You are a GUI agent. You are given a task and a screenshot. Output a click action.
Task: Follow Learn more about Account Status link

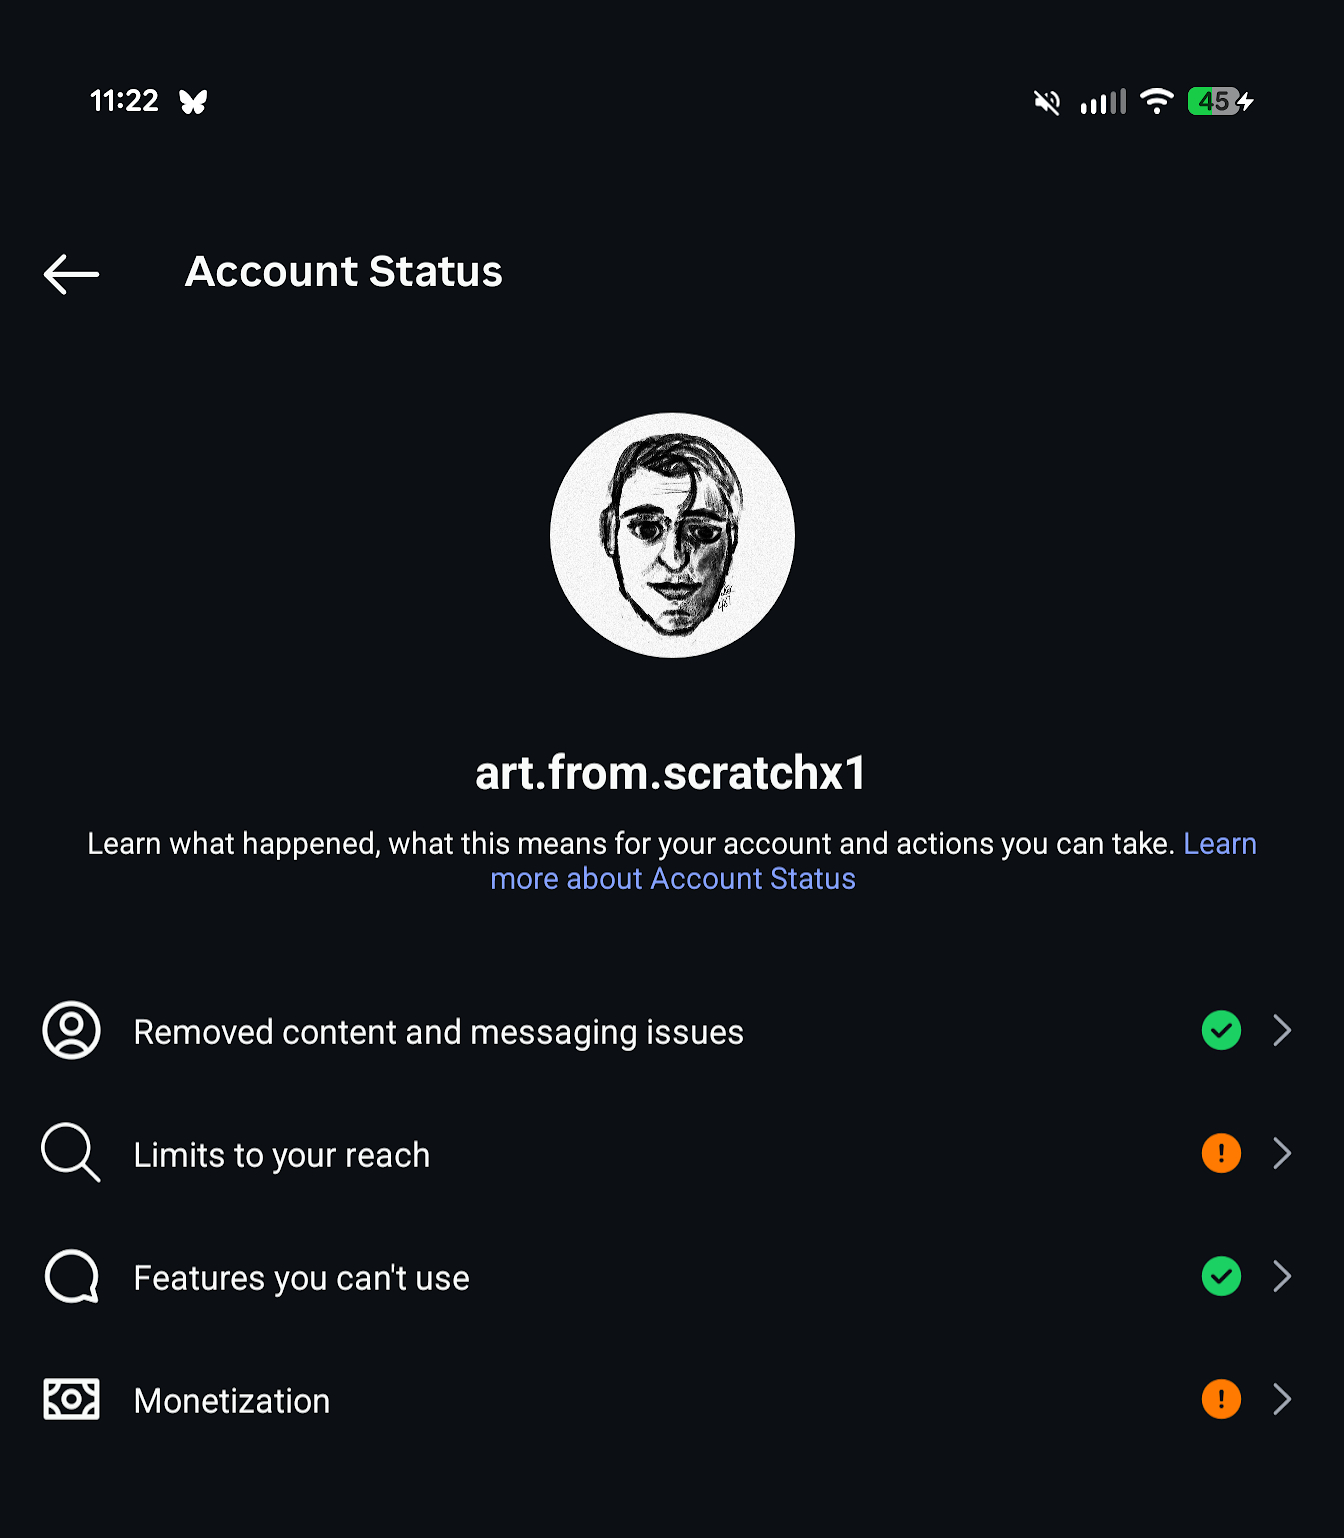[x=672, y=879]
